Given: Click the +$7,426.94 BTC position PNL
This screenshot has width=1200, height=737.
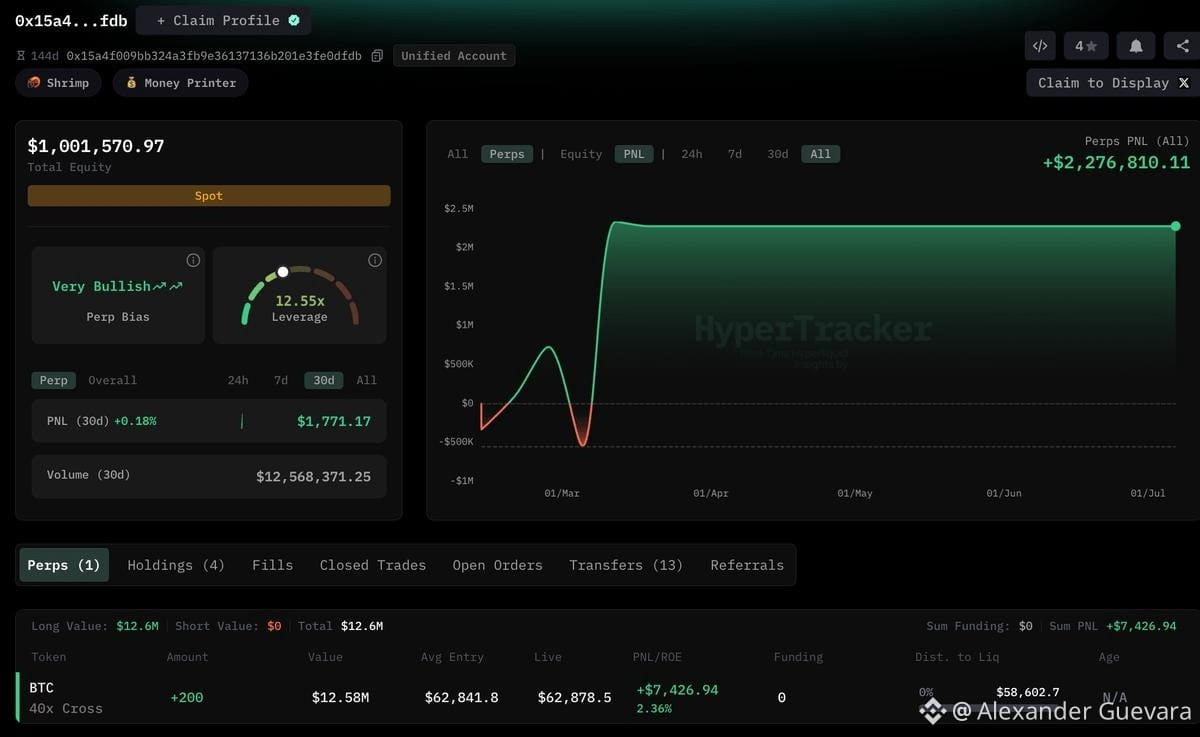Looking at the screenshot, I should click(x=677, y=690).
